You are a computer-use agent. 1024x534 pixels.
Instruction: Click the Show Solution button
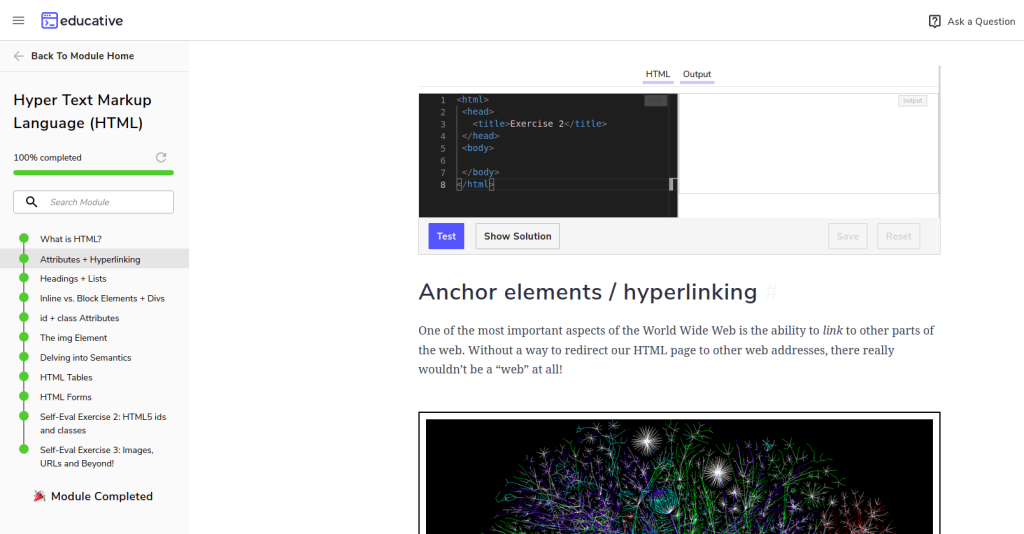click(x=517, y=236)
